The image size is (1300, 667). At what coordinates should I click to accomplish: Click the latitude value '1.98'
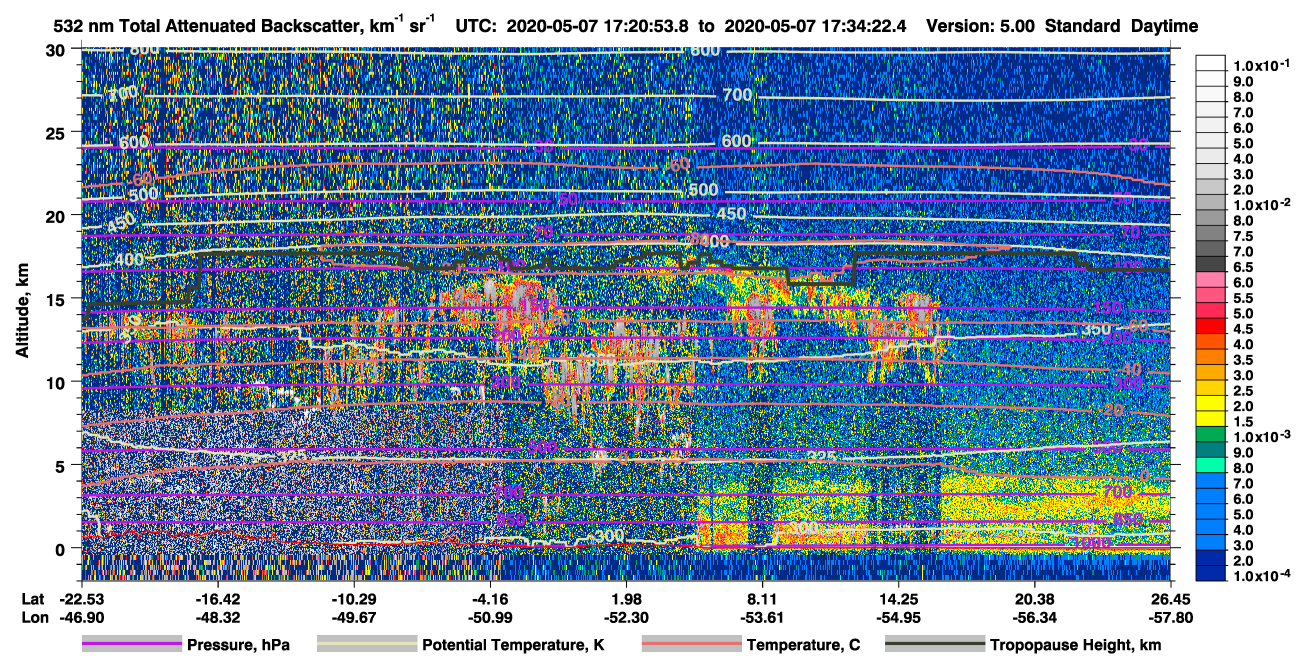626,599
